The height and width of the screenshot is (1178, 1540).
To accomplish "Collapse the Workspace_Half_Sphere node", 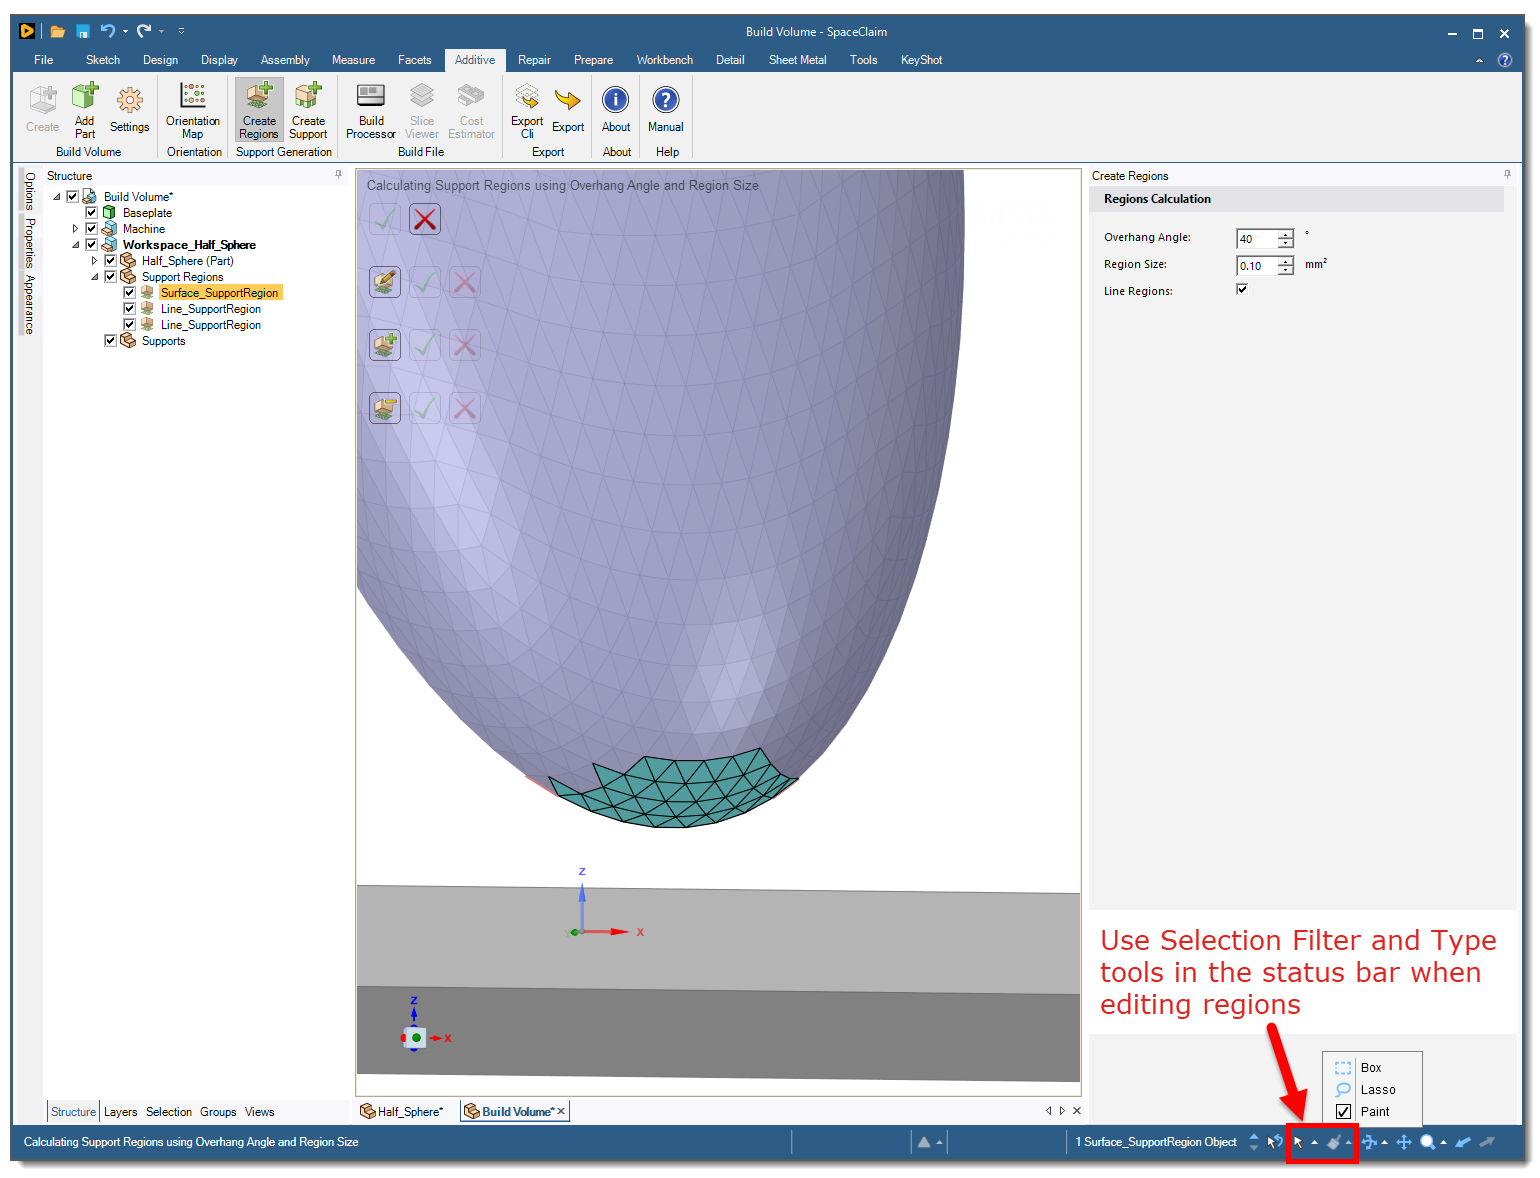I will tap(75, 245).
